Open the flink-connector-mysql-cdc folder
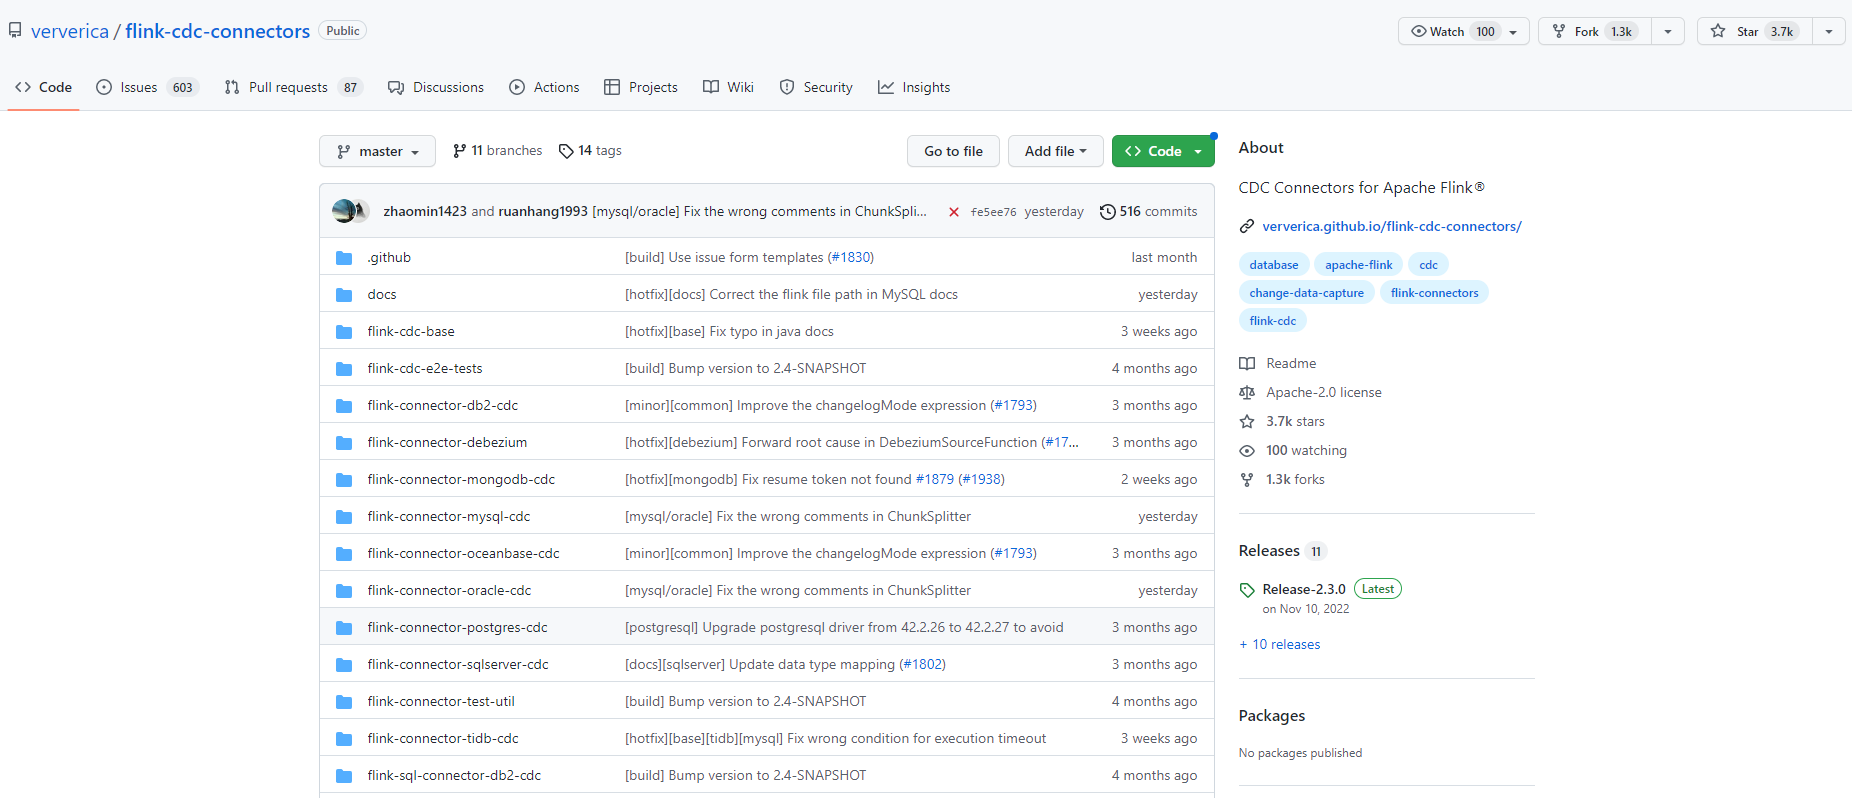Screen dimensions: 1852x798 tap(448, 517)
